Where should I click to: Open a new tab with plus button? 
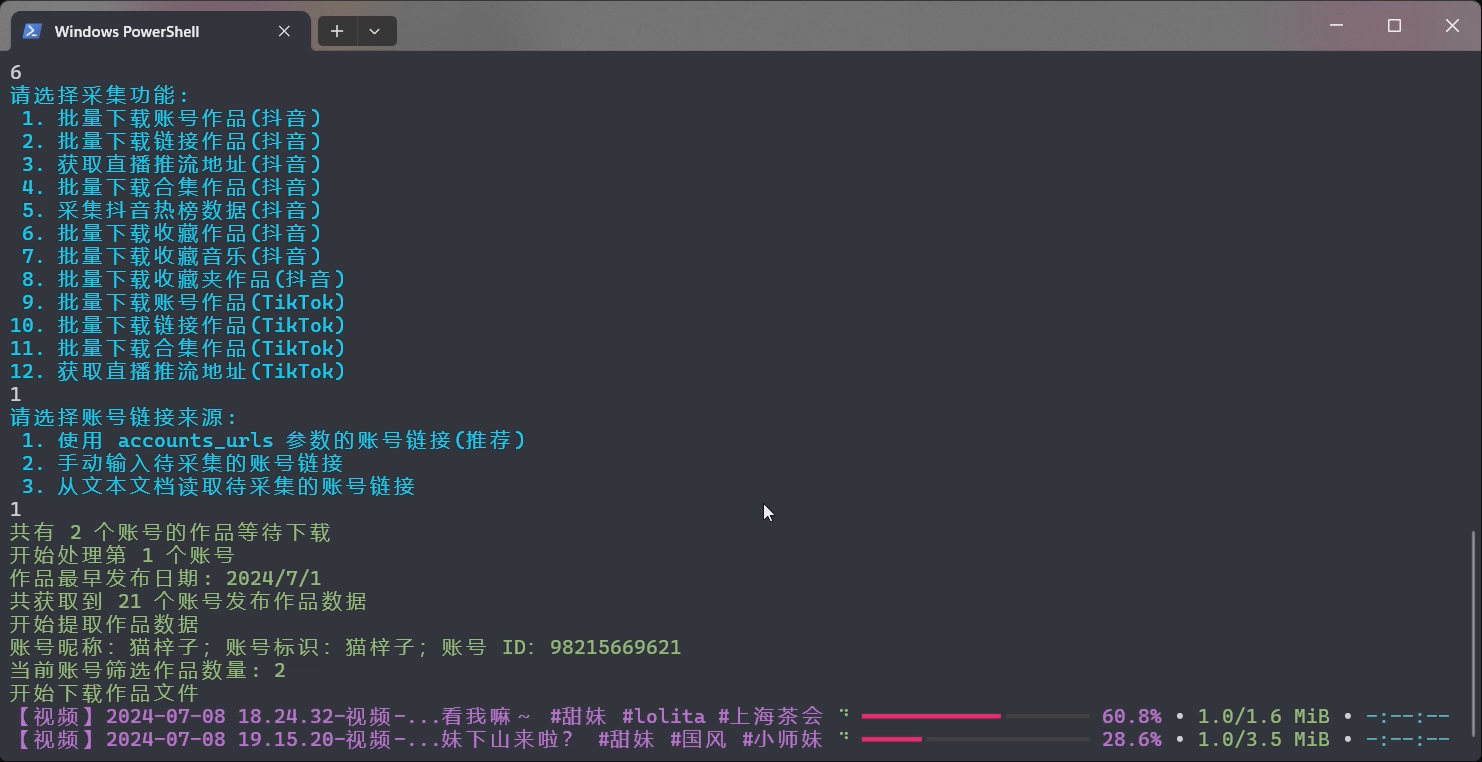pos(337,31)
